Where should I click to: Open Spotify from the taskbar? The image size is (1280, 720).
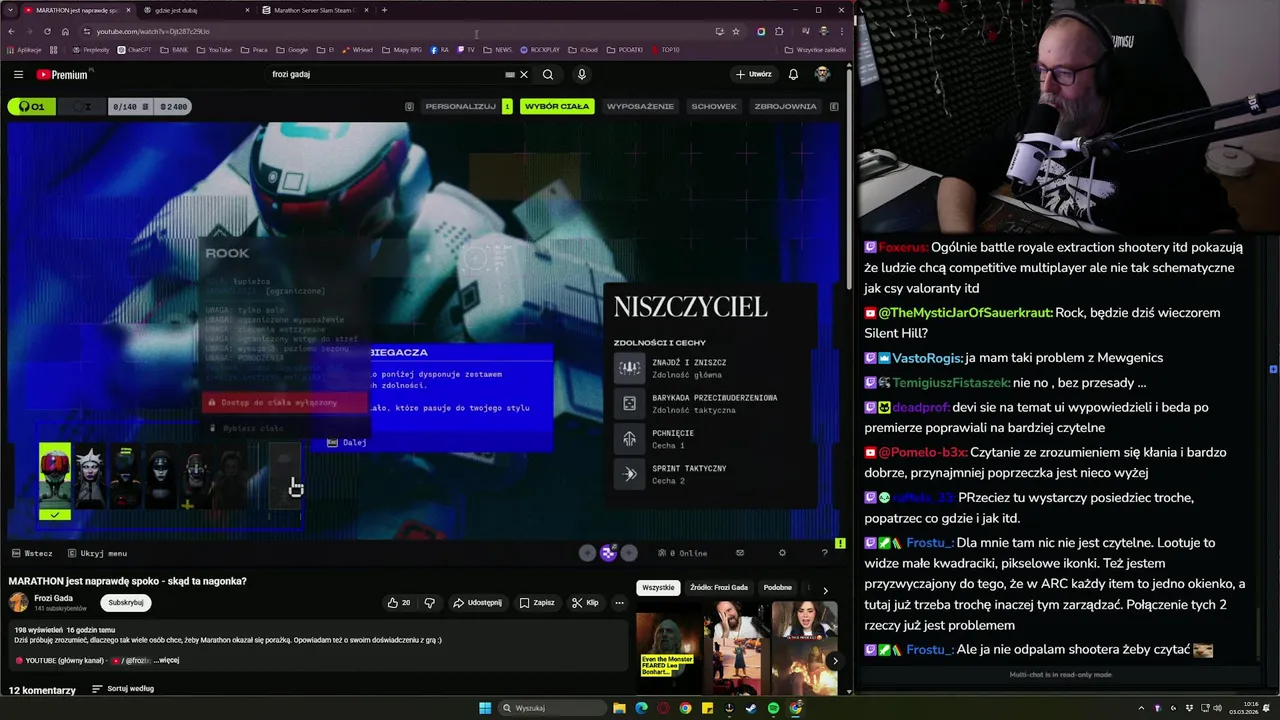click(x=773, y=708)
